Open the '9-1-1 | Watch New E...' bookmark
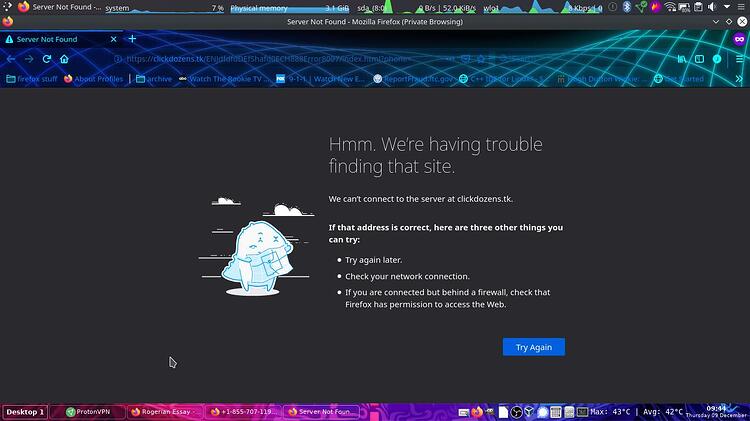This screenshot has width=750, height=421. (320, 79)
